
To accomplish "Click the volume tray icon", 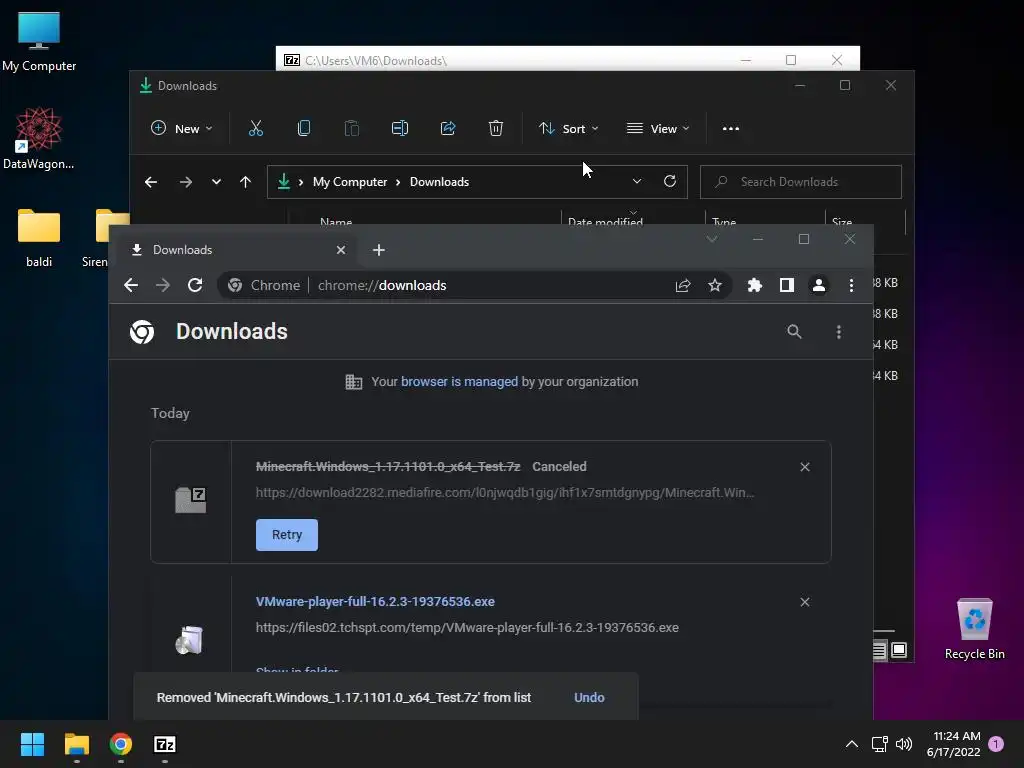I will tap(904, 744).
